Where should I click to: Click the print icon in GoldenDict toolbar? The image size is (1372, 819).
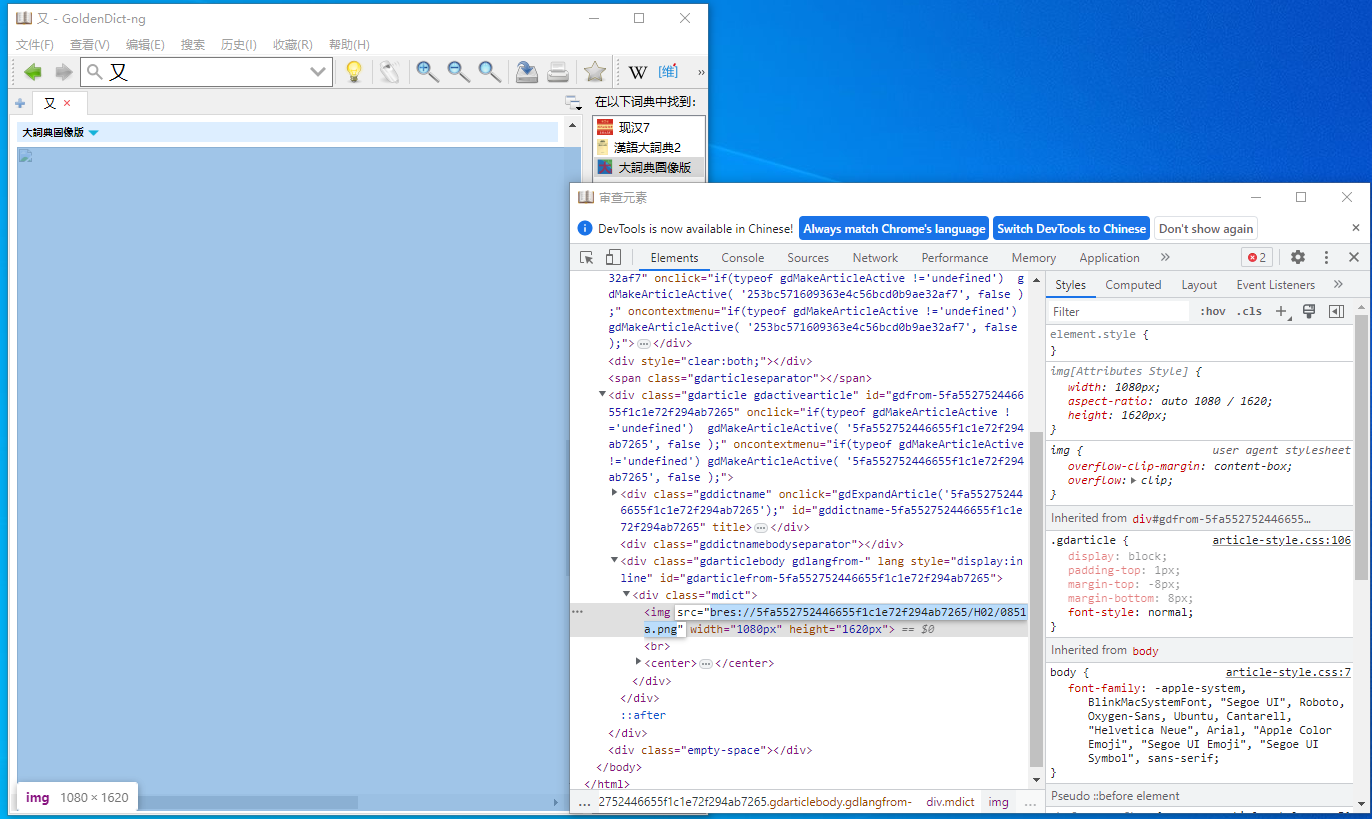pyautogui.click(x=558, y=71)
